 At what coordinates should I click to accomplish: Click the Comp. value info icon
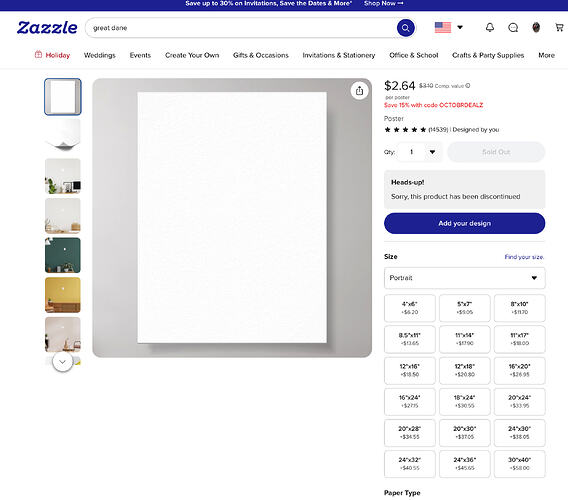468,86
